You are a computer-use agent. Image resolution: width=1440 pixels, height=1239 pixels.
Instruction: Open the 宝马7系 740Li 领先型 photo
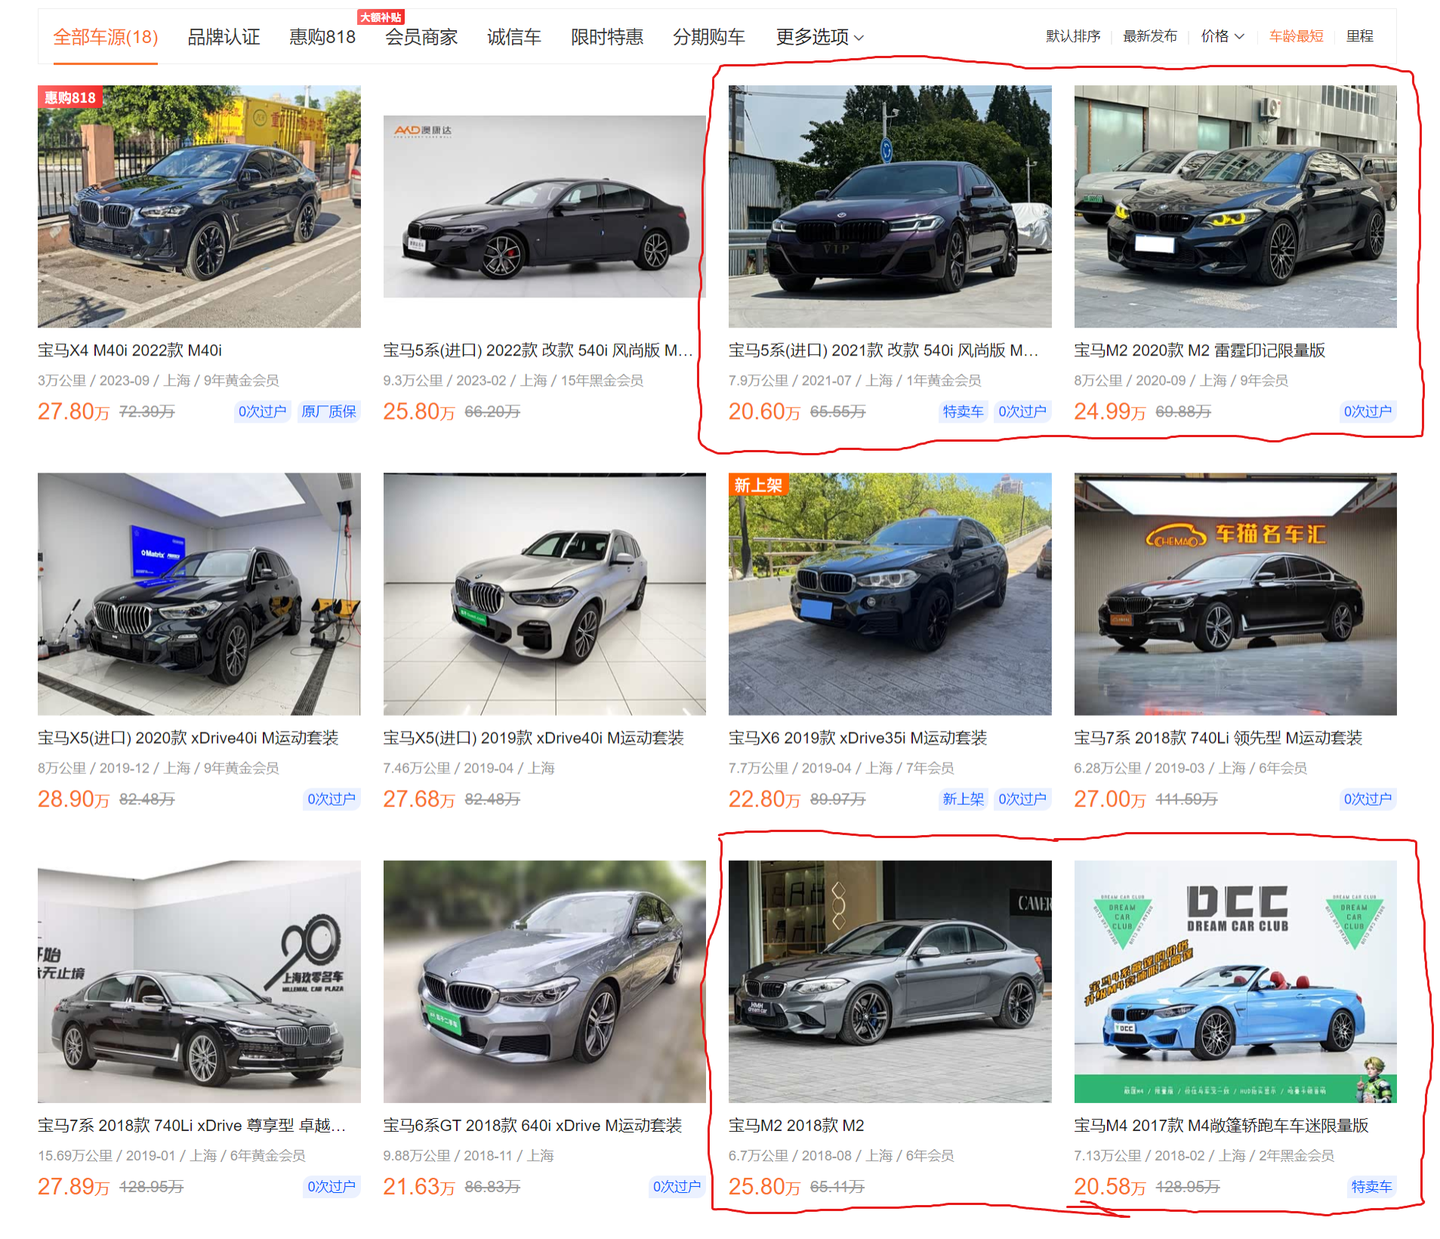click(x=1235, y=594)
